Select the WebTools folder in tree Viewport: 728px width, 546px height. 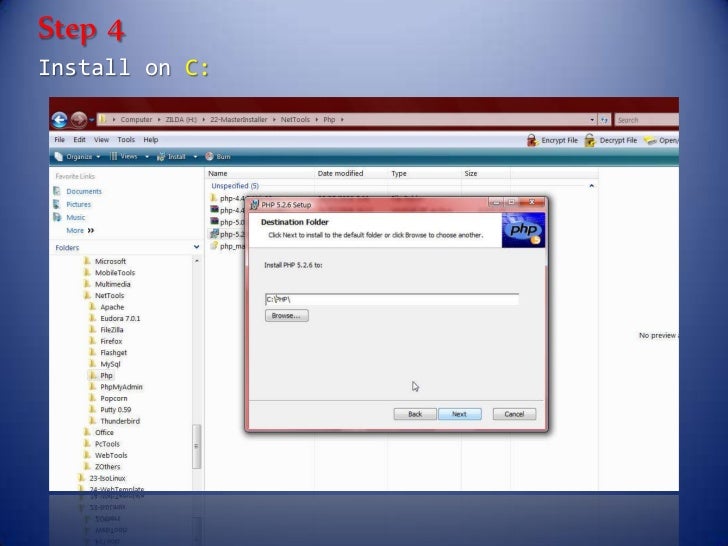[111, 455]
